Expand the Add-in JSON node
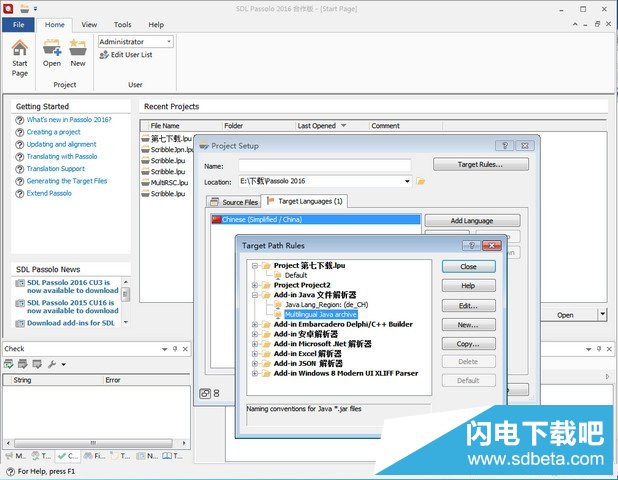The image size is (618, 480). tap(255, 363)
